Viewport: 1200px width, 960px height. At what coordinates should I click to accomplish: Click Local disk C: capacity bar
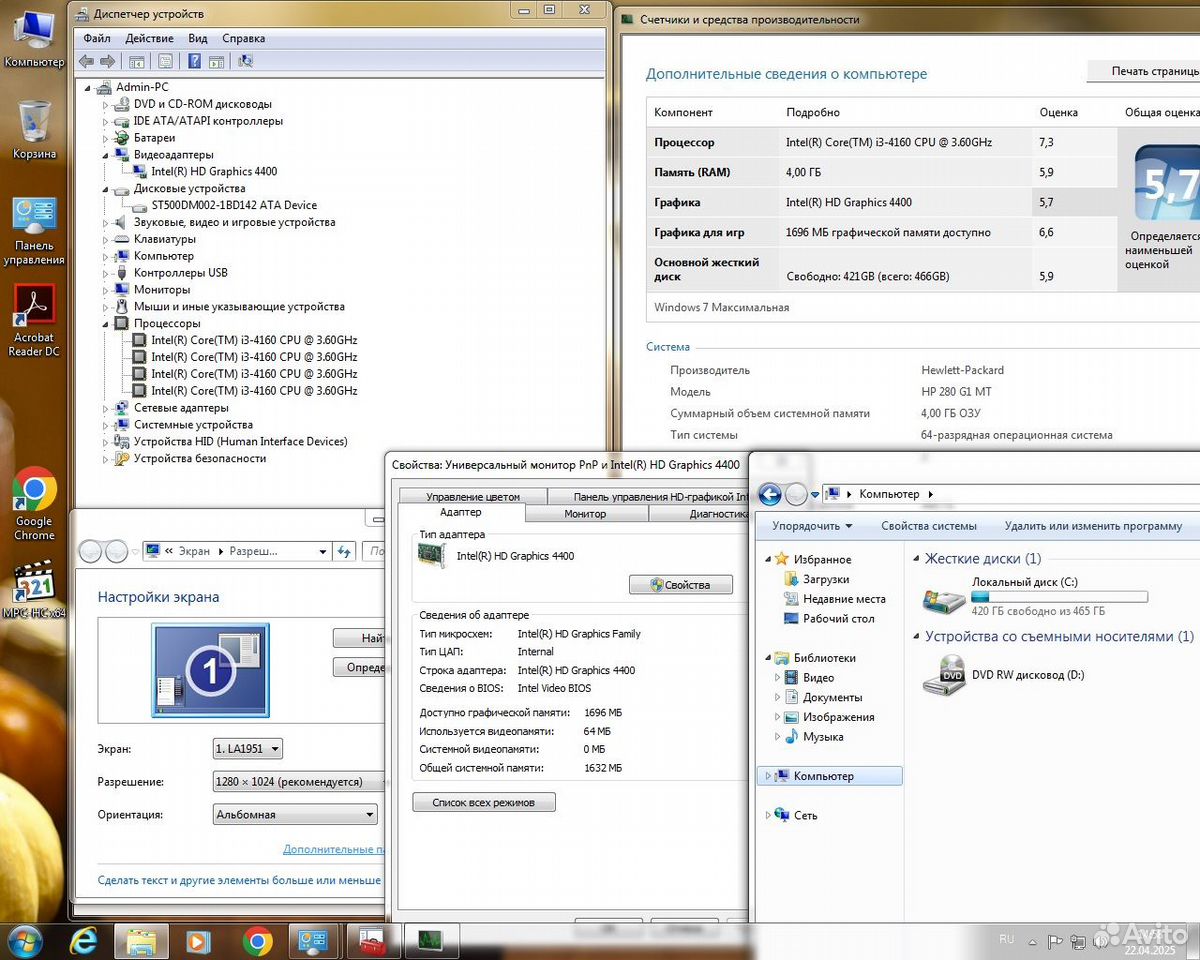(x=1060, y=597)
